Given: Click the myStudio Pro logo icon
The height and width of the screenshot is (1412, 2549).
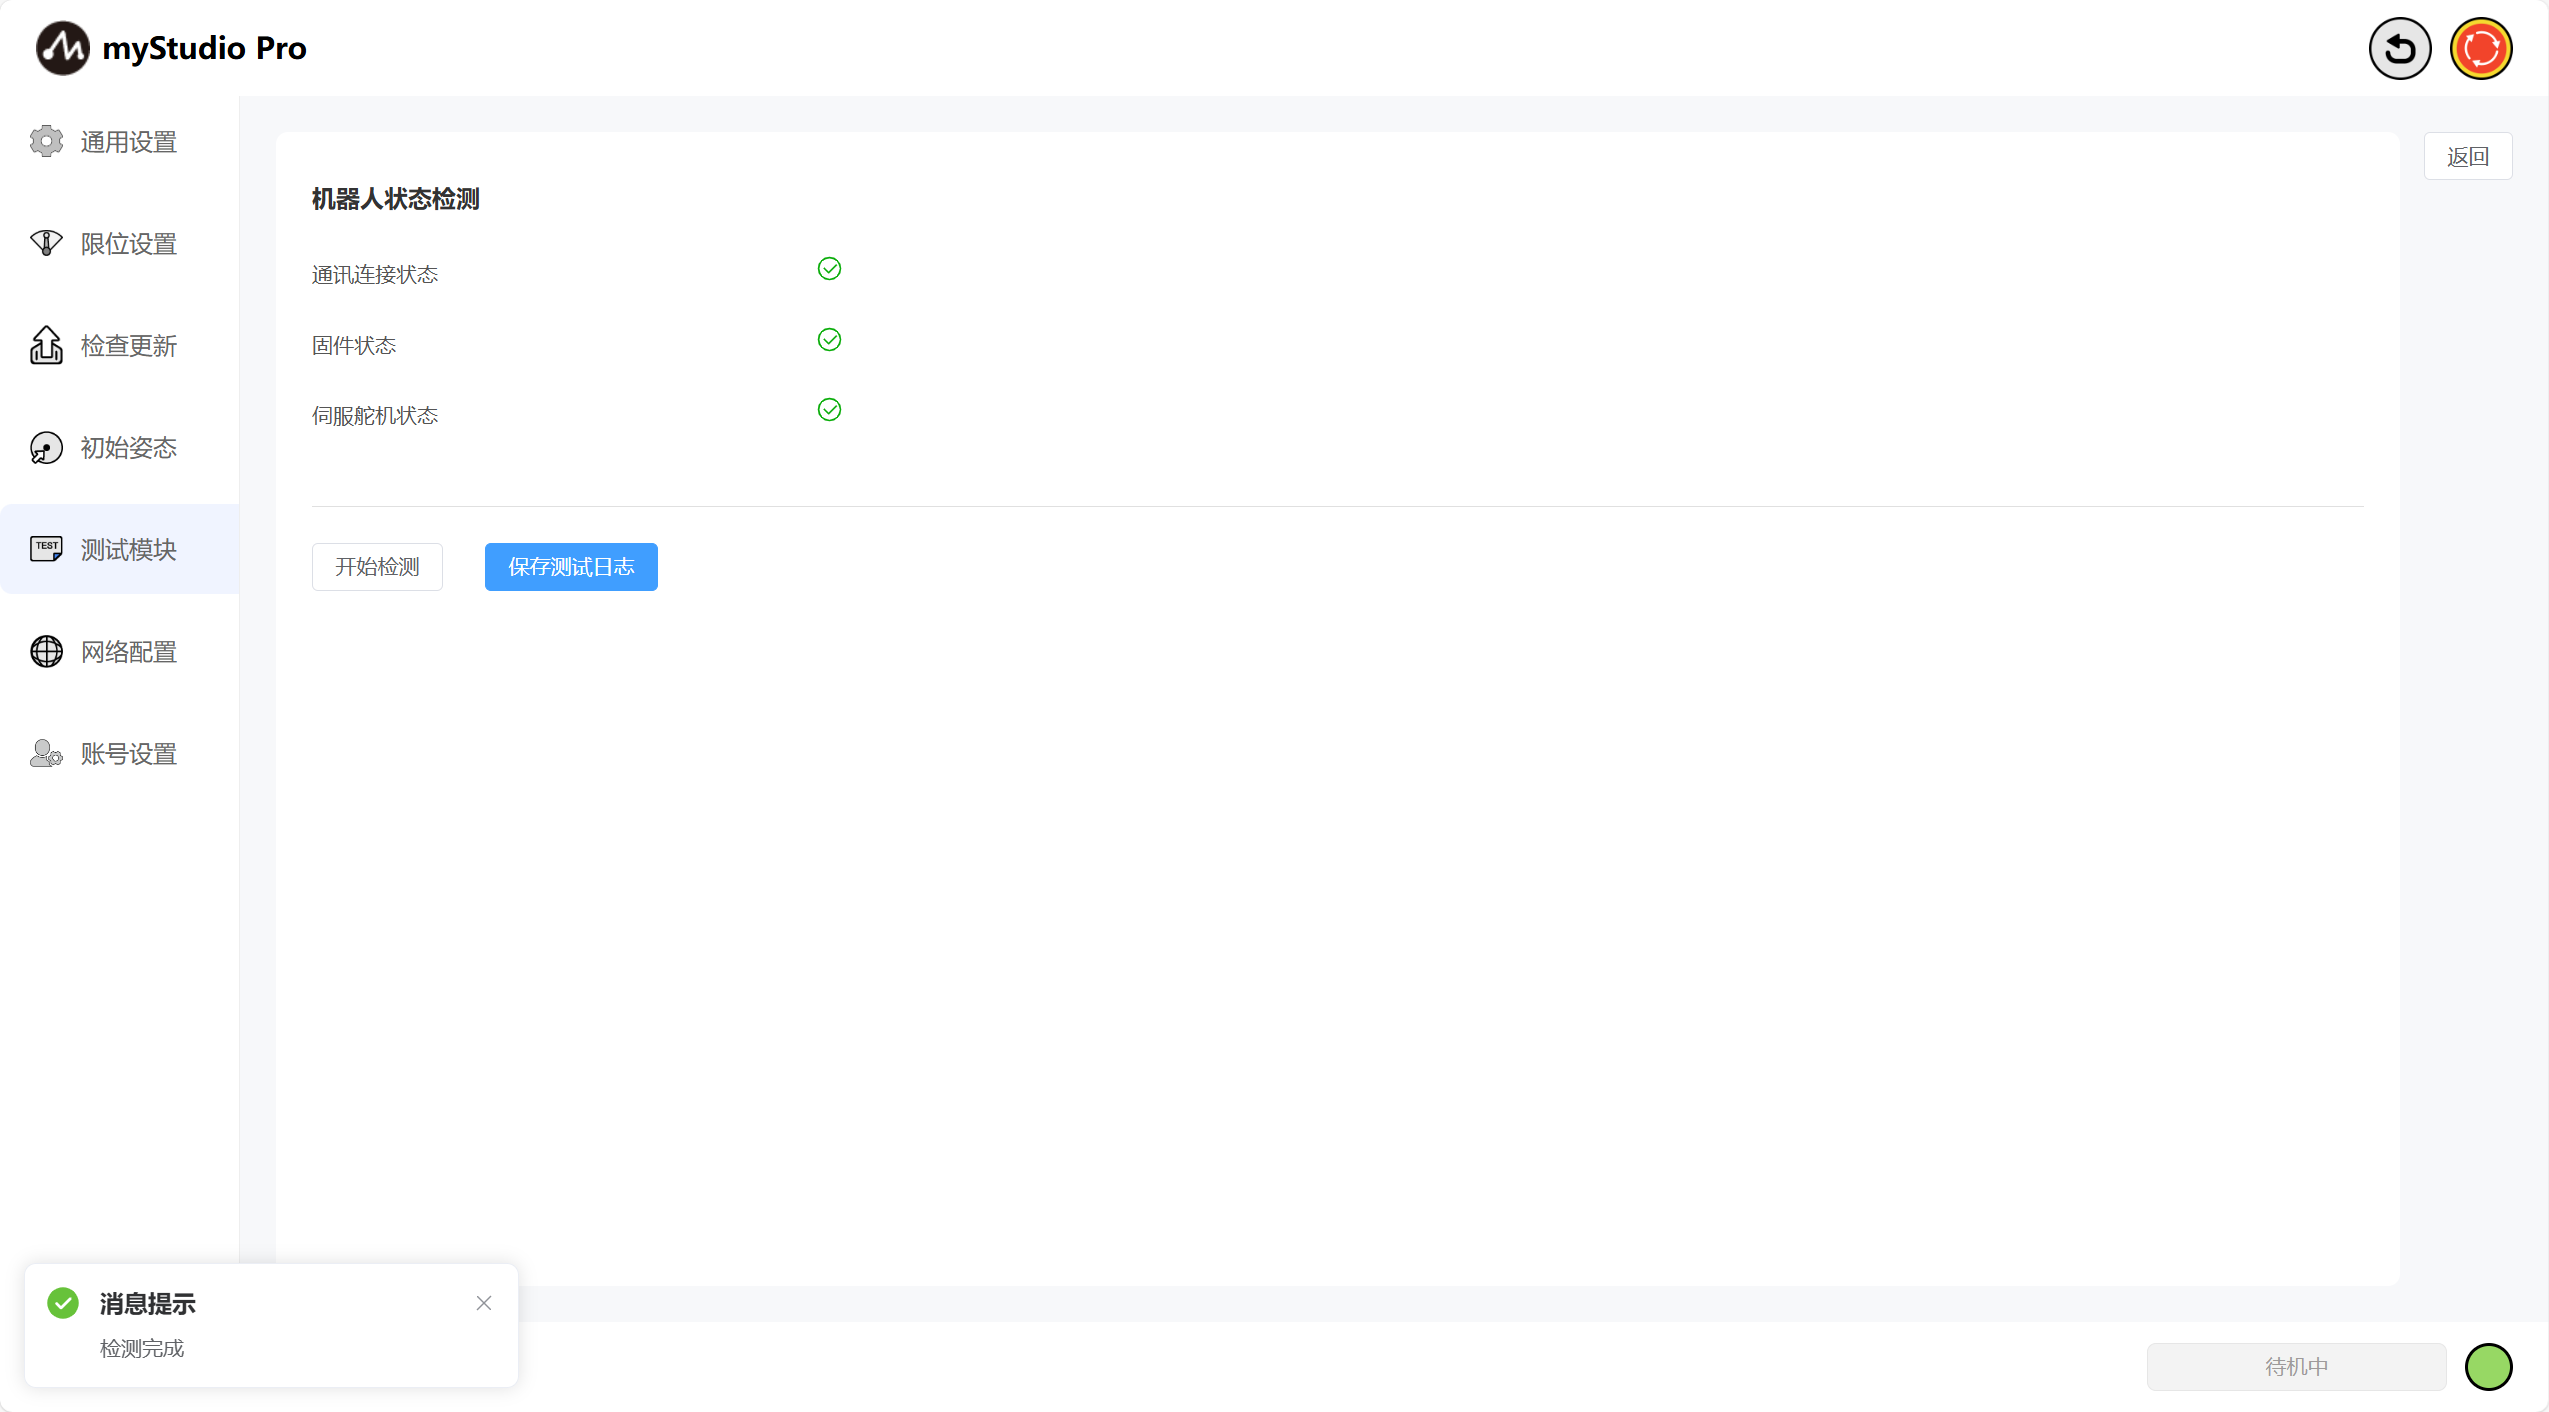Looking at the screenshot, I should coord(62,48).
